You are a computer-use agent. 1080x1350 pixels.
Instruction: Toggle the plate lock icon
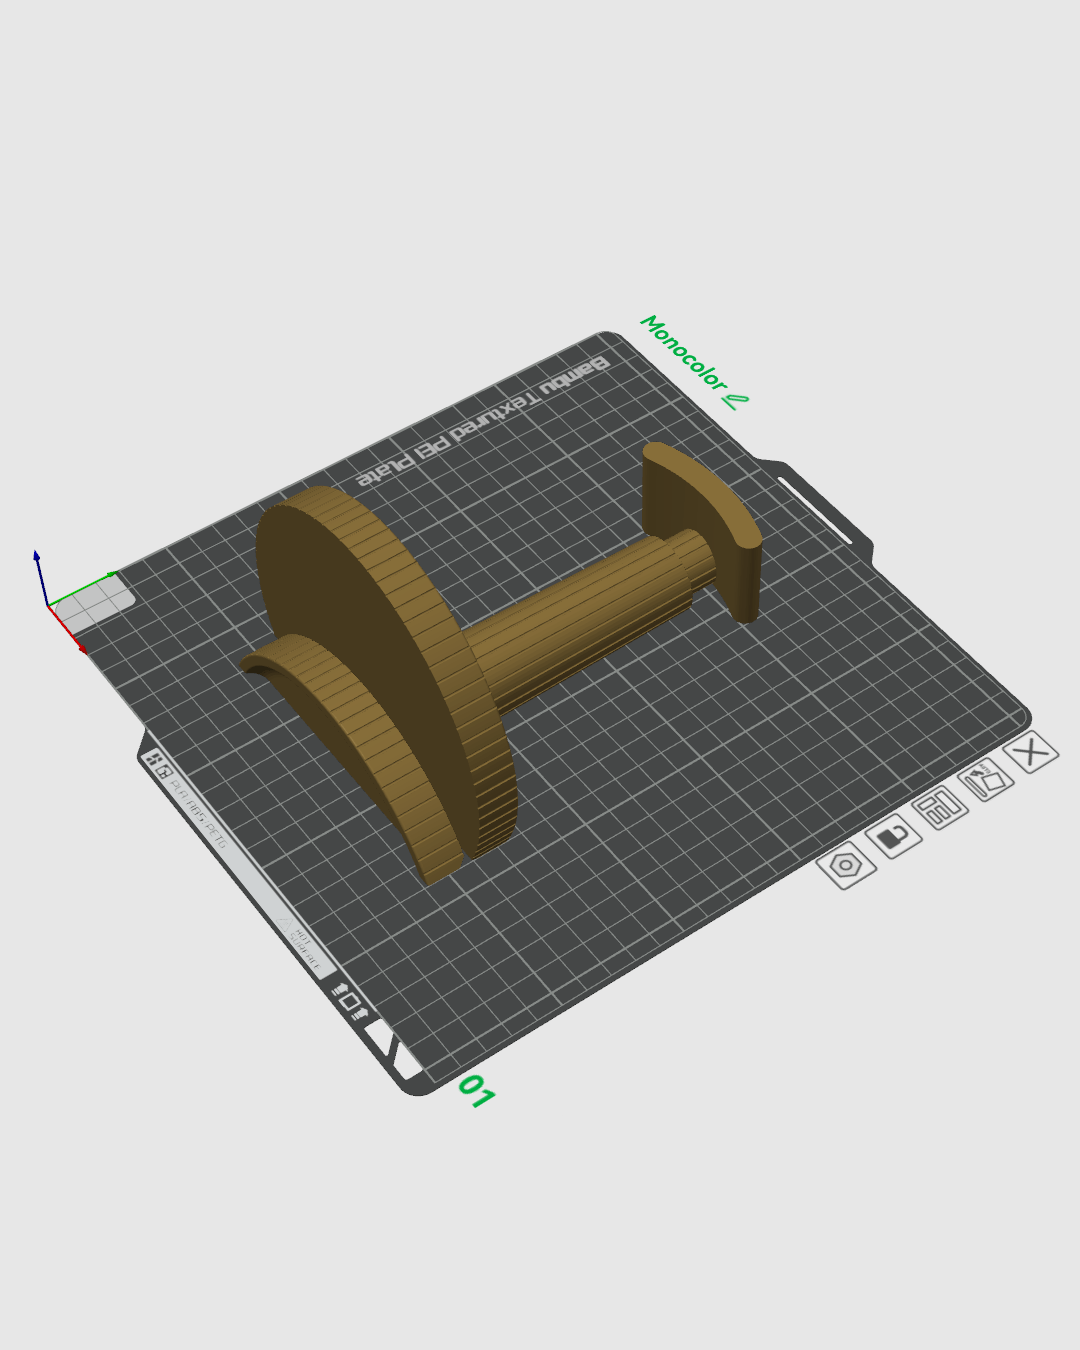point(893,836)
